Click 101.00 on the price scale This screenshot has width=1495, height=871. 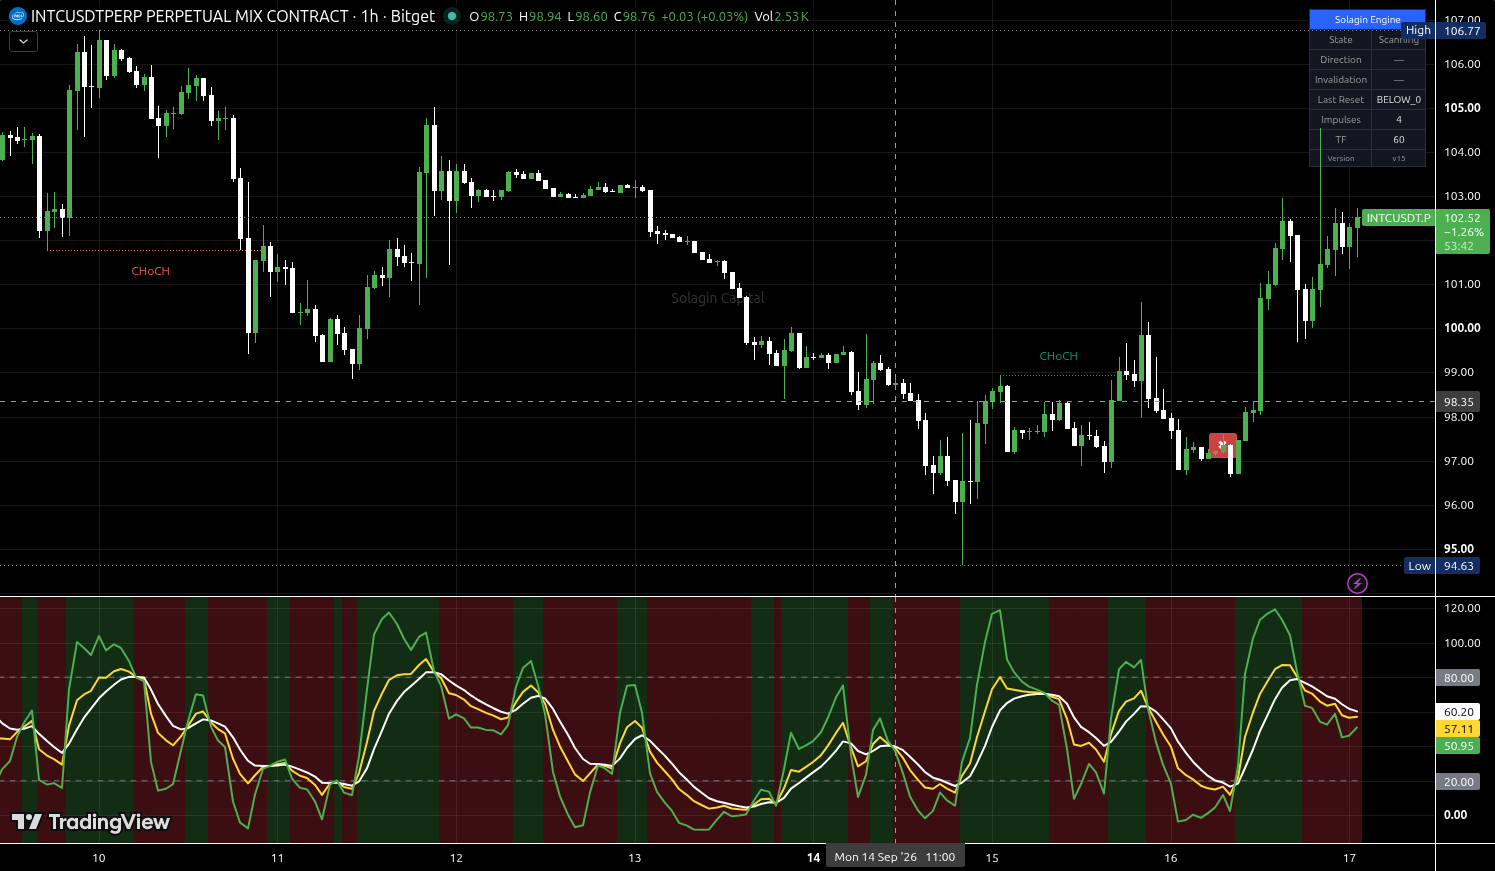[x=1462, y=284]
